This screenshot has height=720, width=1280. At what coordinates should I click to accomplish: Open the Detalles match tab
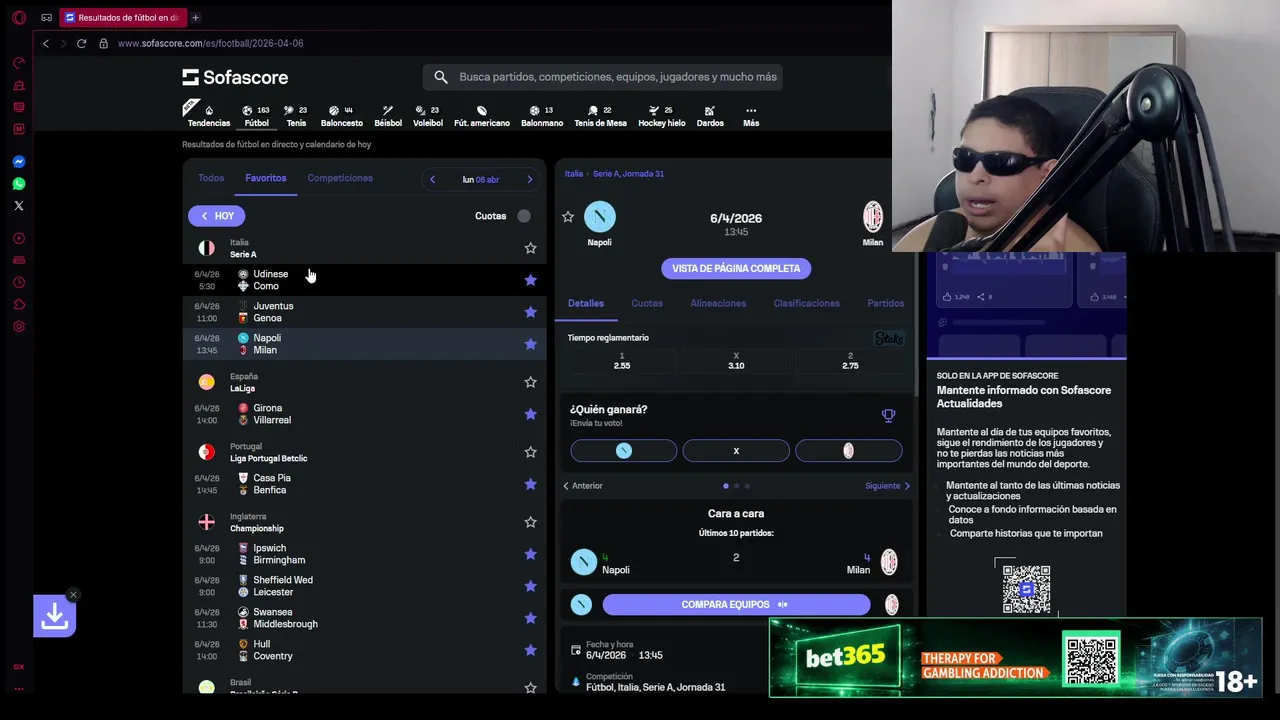(586, 303)
